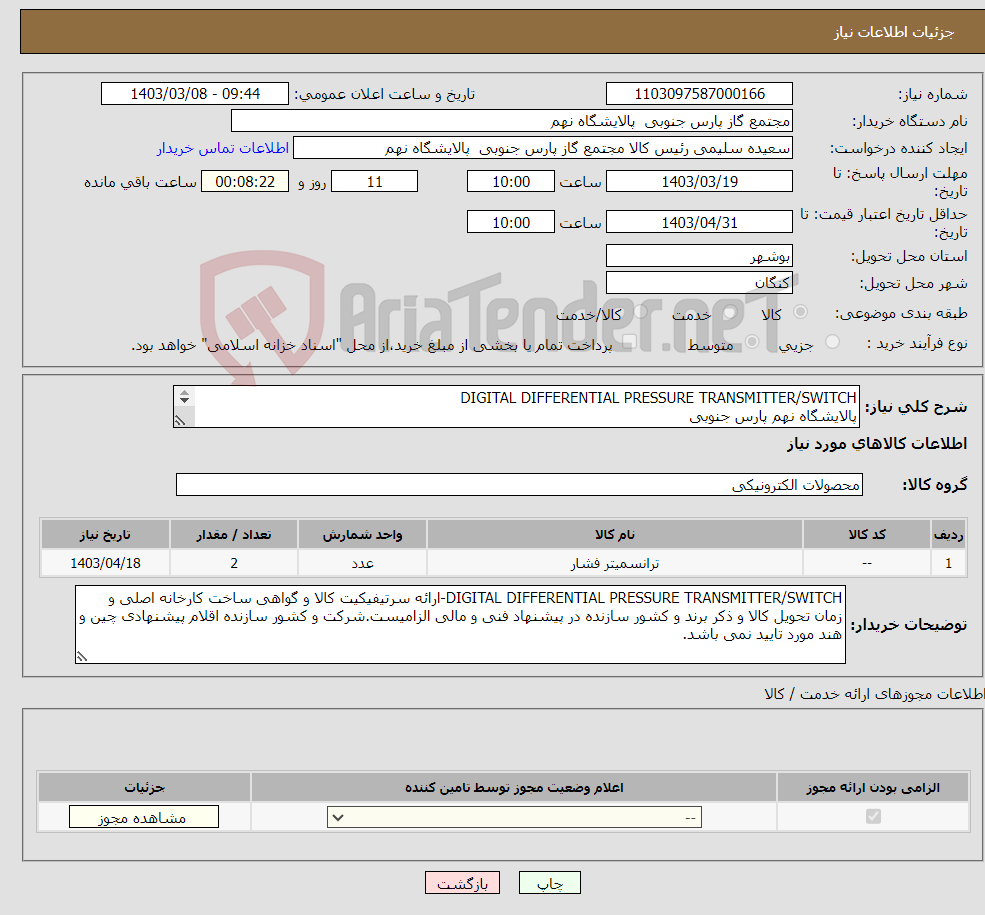Click the جزئیات column header

click(144, 788)
